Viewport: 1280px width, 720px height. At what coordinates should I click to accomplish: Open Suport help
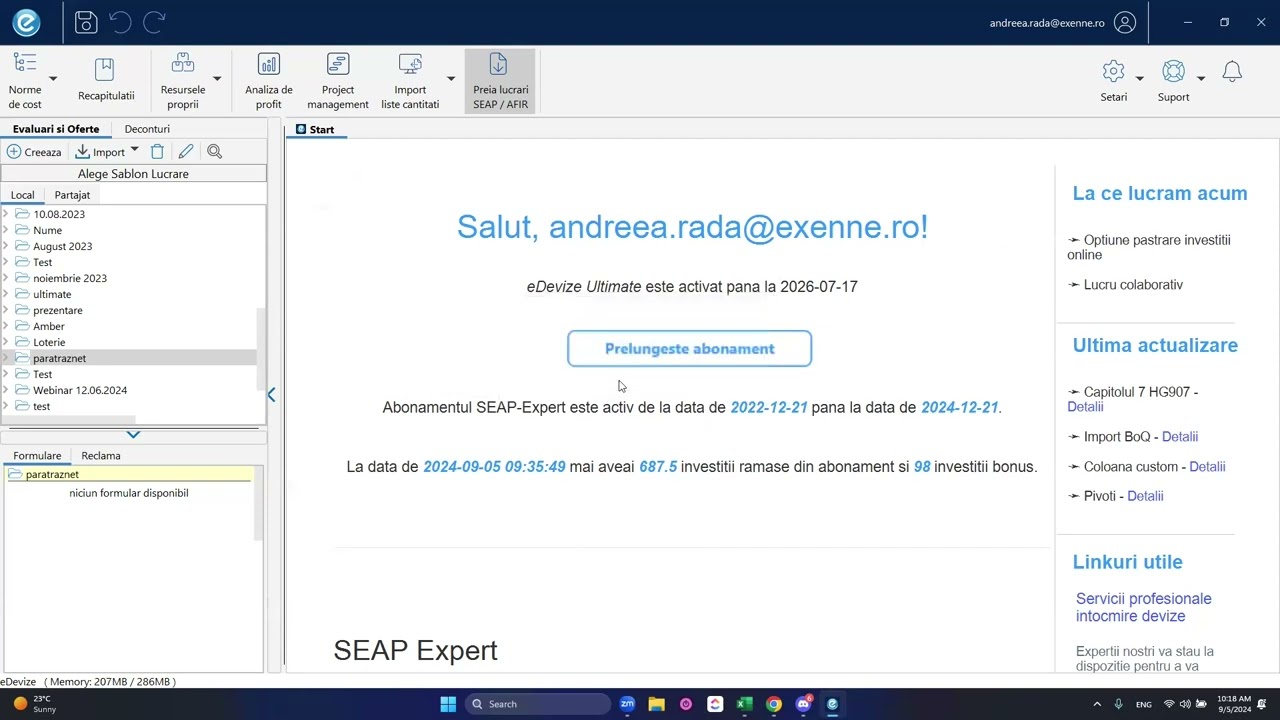(1174, 81)
